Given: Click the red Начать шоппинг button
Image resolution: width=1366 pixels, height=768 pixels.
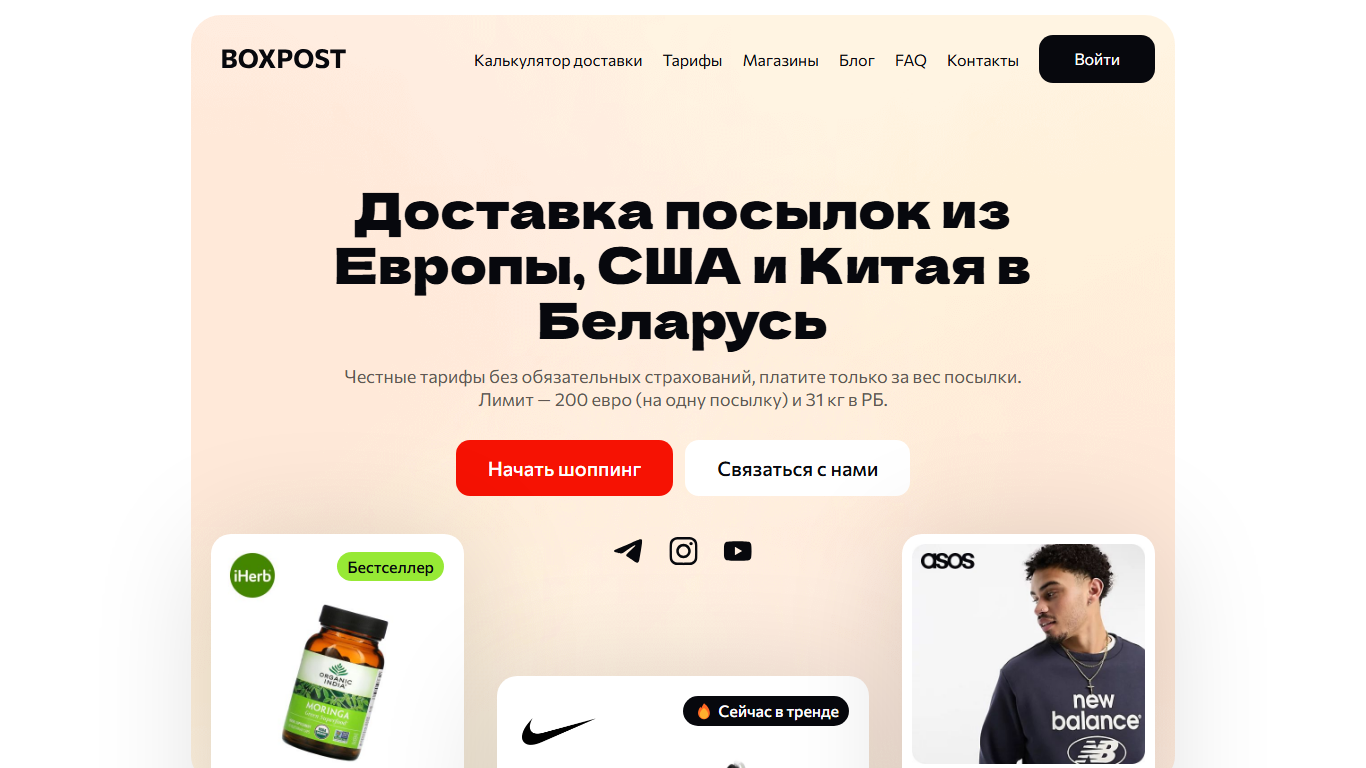Looking at the screenshot, I should [x=564, y=468].
